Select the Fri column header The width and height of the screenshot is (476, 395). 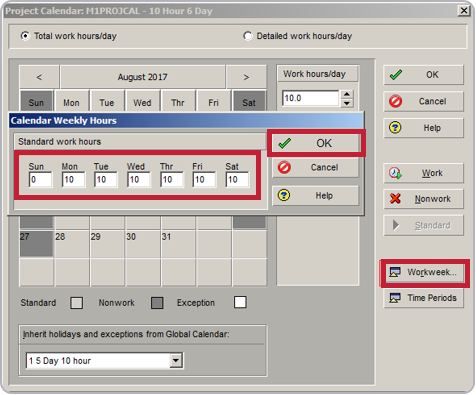point(213,101)
